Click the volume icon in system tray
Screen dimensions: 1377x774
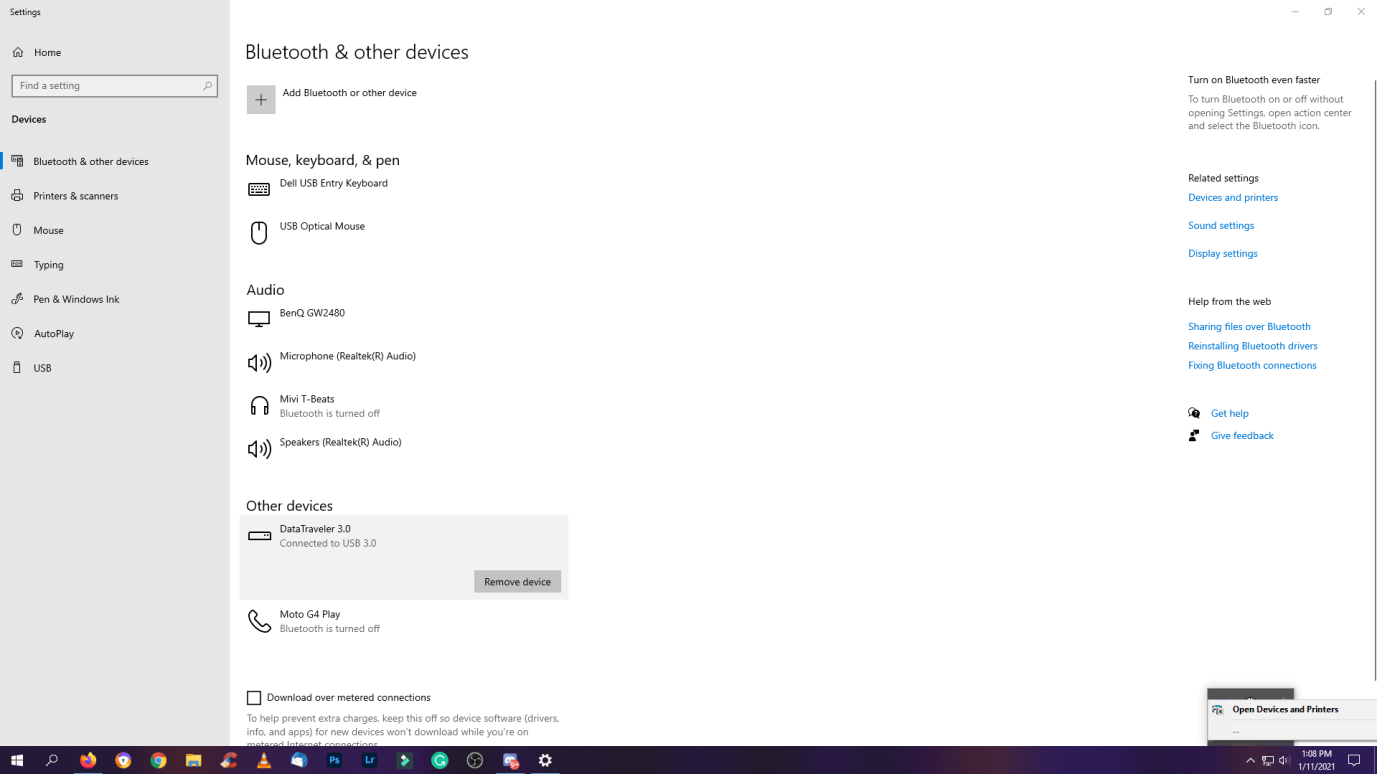click(x=1284, y=761)
